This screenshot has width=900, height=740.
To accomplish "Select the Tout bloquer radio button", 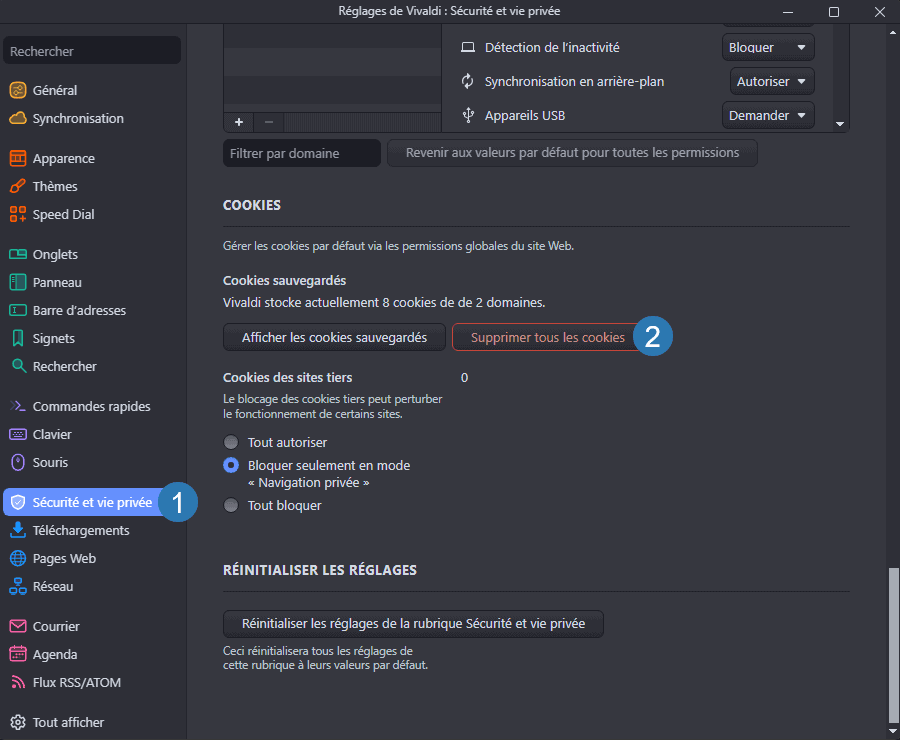I will [x=231, y=505].
